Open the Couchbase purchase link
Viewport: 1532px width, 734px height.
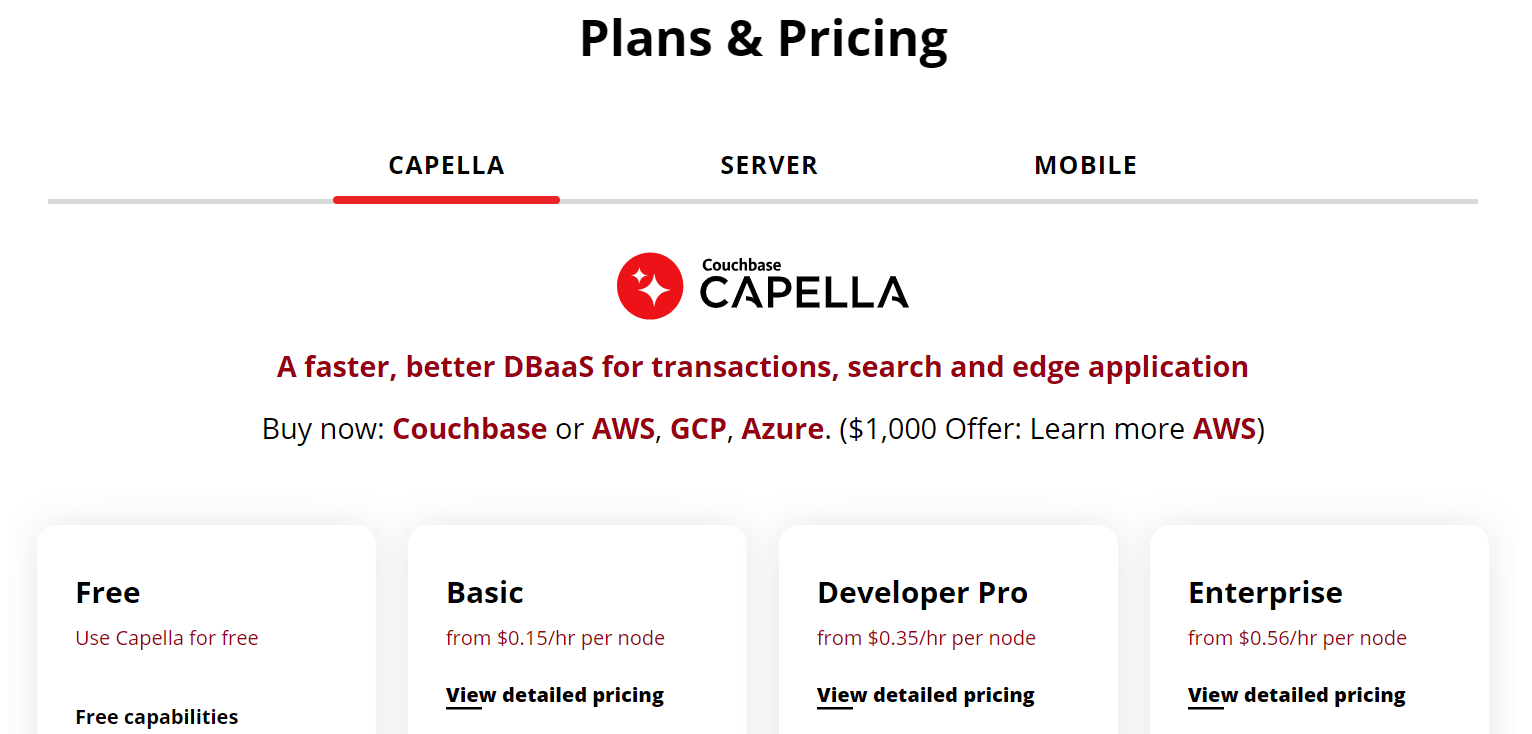[469, 428]
